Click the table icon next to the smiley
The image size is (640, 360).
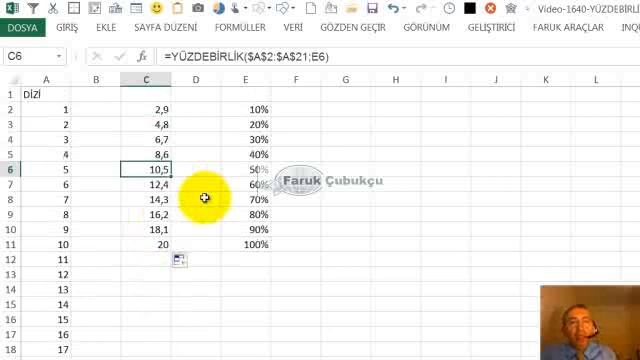136,8
